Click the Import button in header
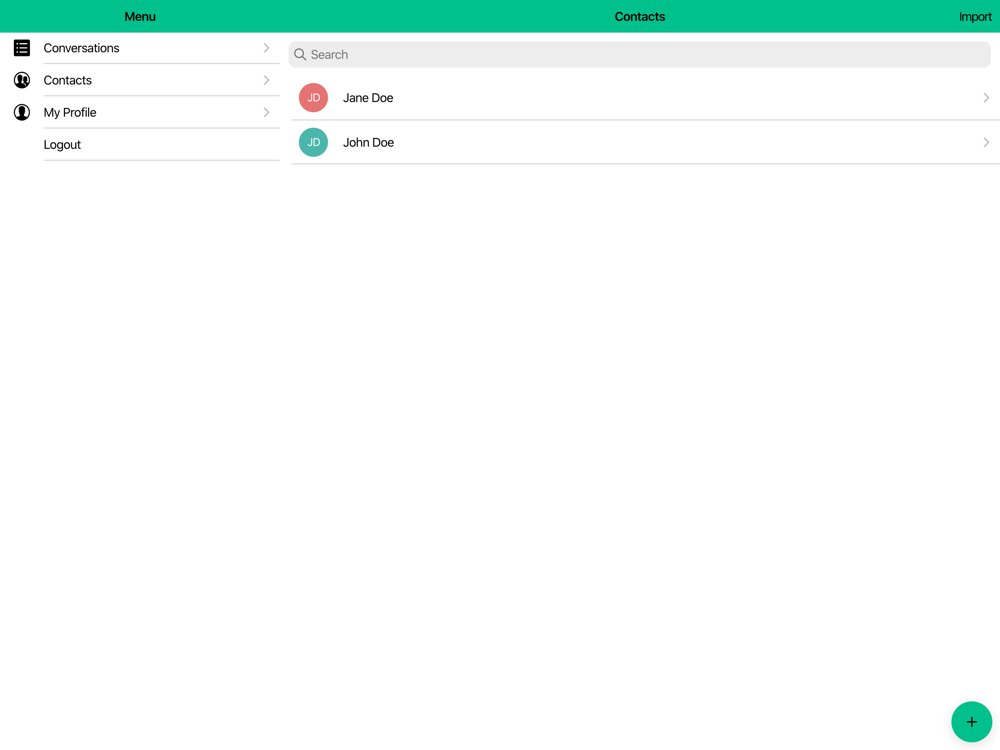 [975, 17]
